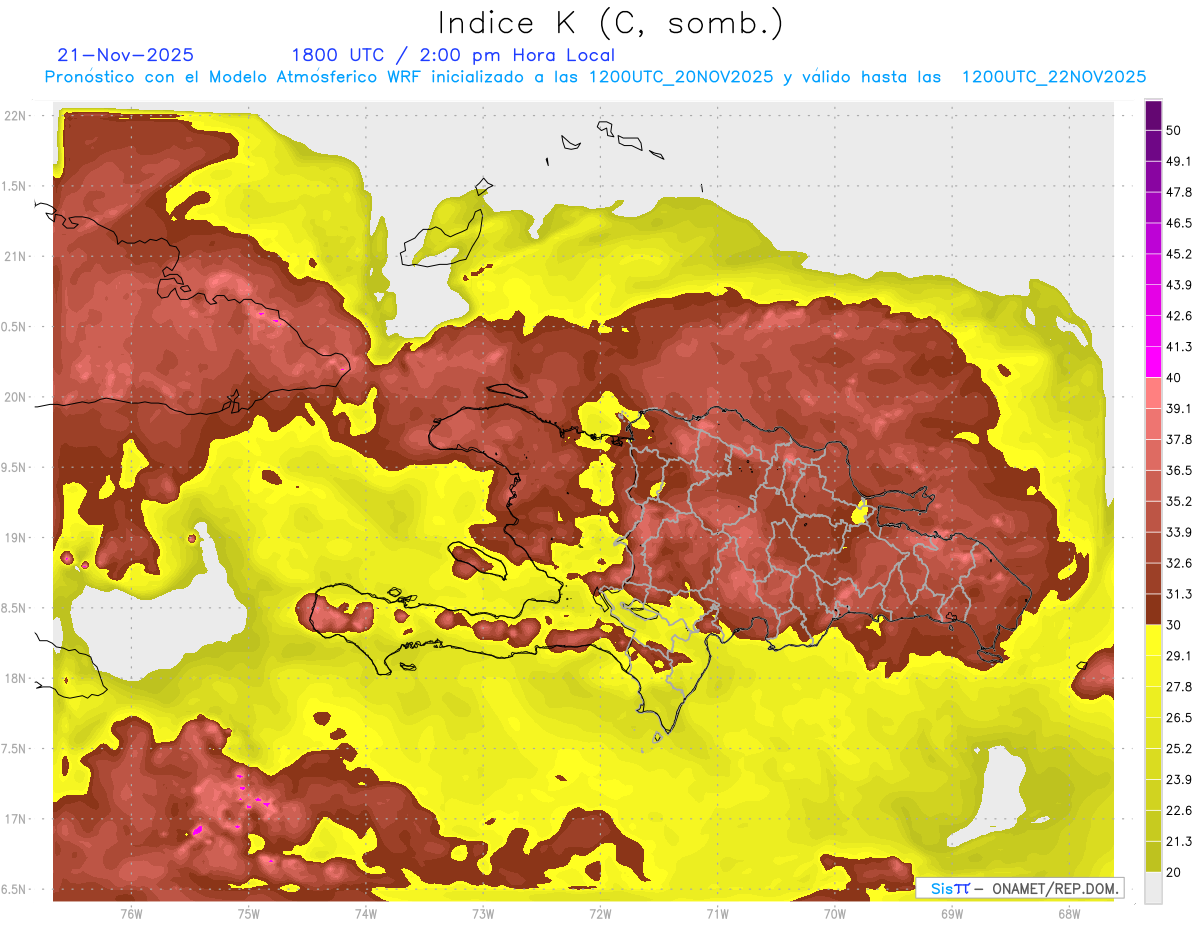Click the latitude label "22N"

(x=15, y=116)
